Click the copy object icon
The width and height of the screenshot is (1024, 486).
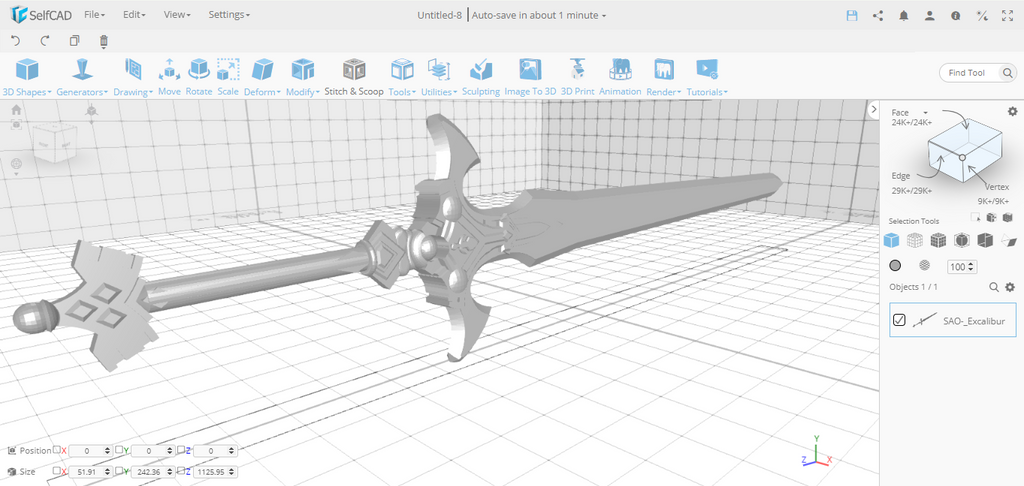(74, 41)
